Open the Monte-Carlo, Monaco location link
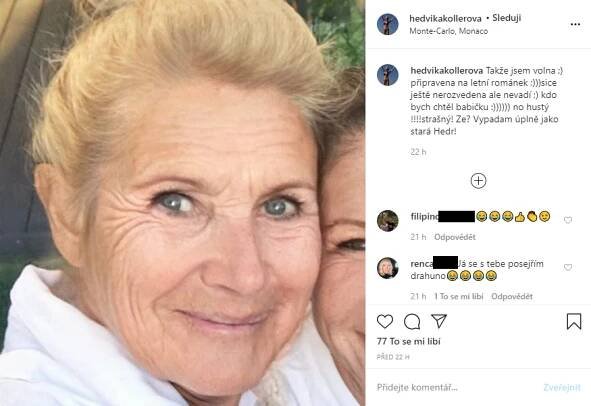591x406 pixels. [x=449, y=31]
